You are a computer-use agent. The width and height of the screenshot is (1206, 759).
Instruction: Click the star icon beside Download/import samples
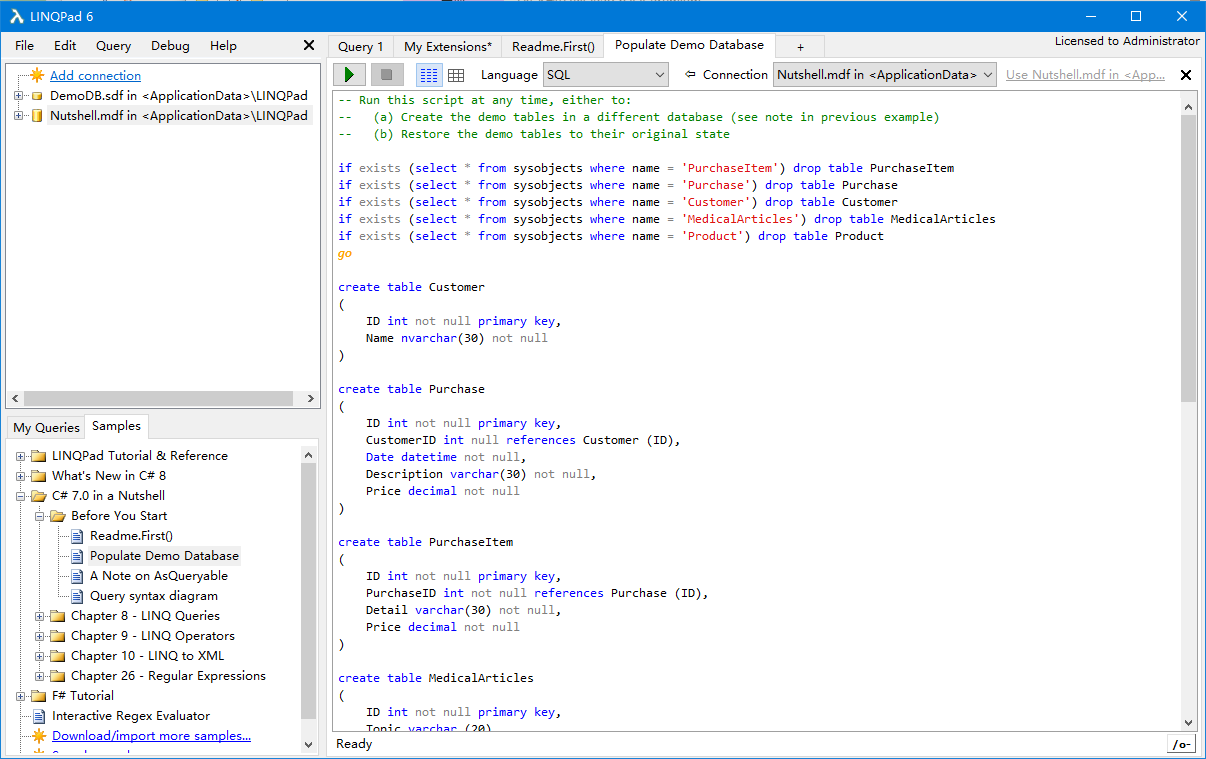[x=39, y=736]
